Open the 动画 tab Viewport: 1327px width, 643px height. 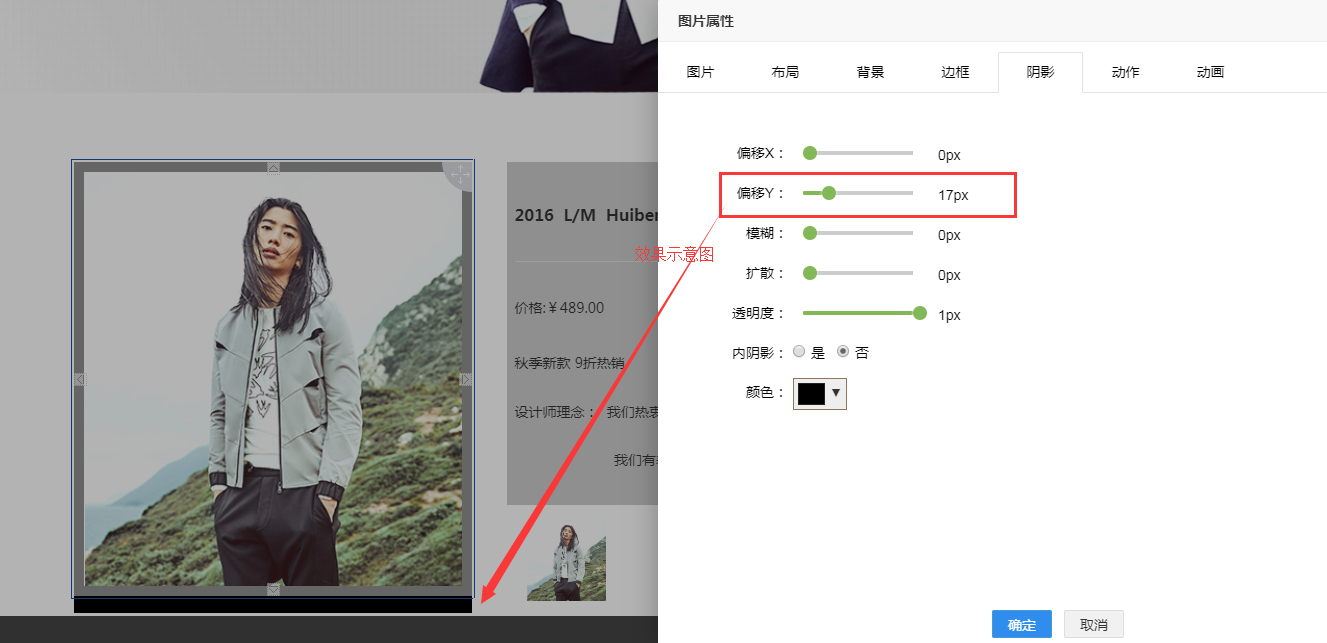pyautogui.click(x=1210, y=72)
